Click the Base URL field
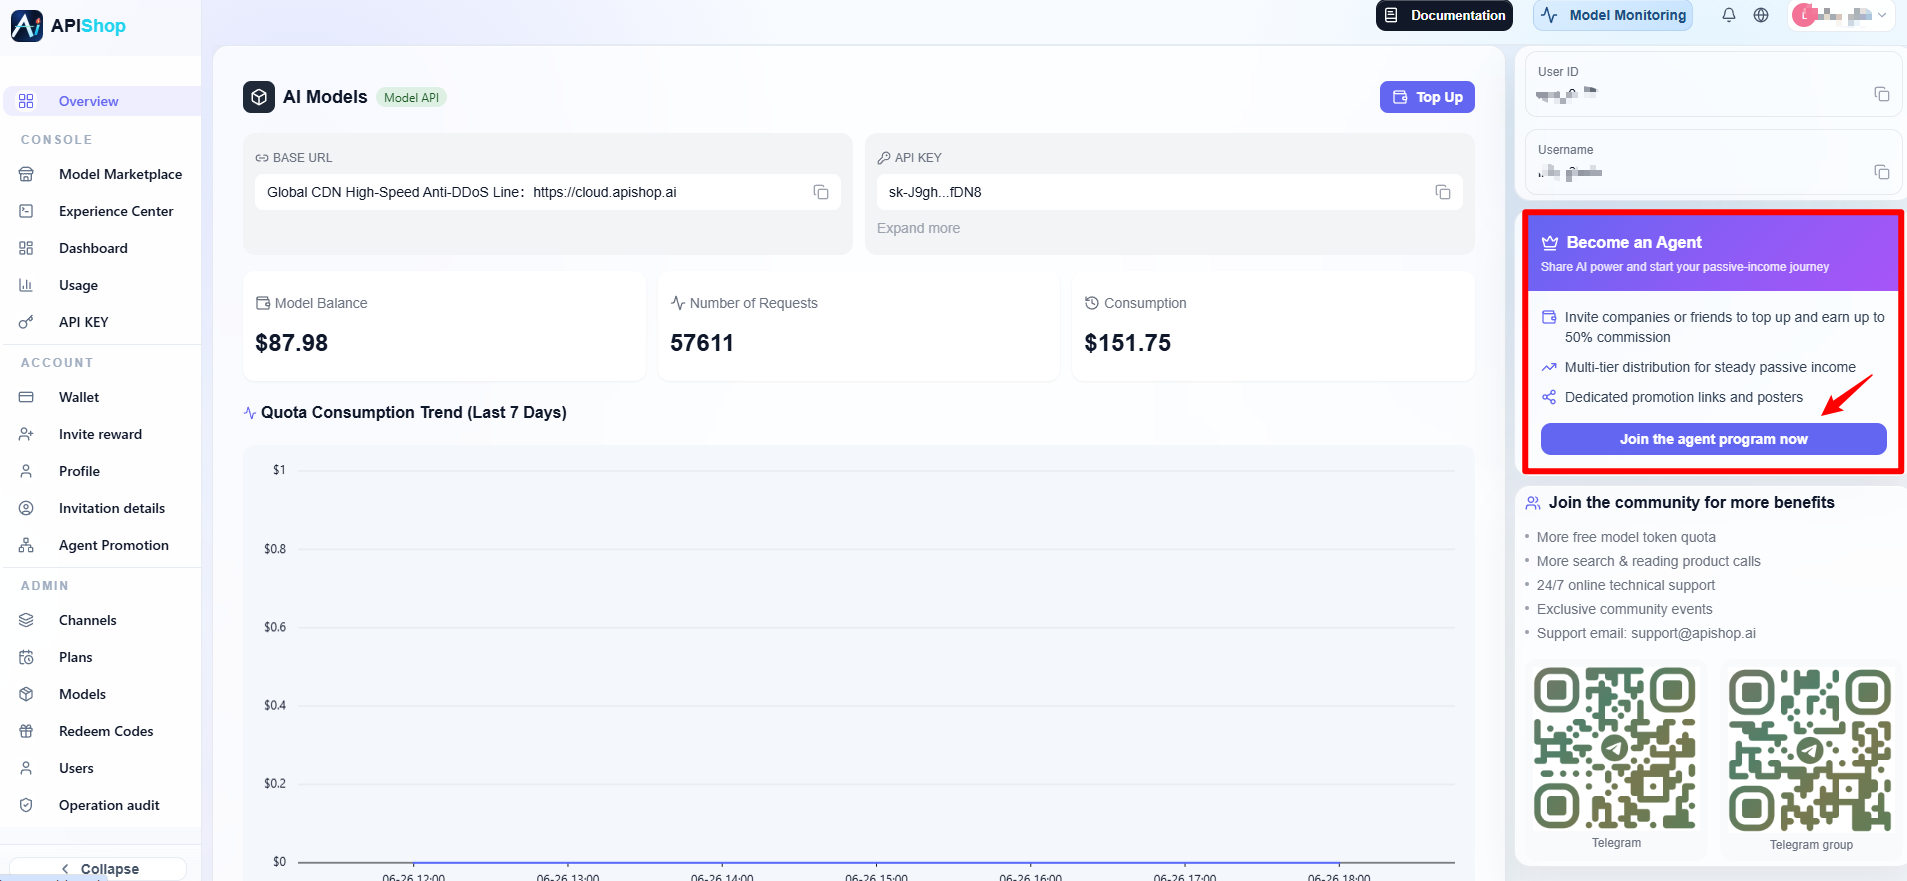Screen dimensions: 1907x881 [548, 192]
